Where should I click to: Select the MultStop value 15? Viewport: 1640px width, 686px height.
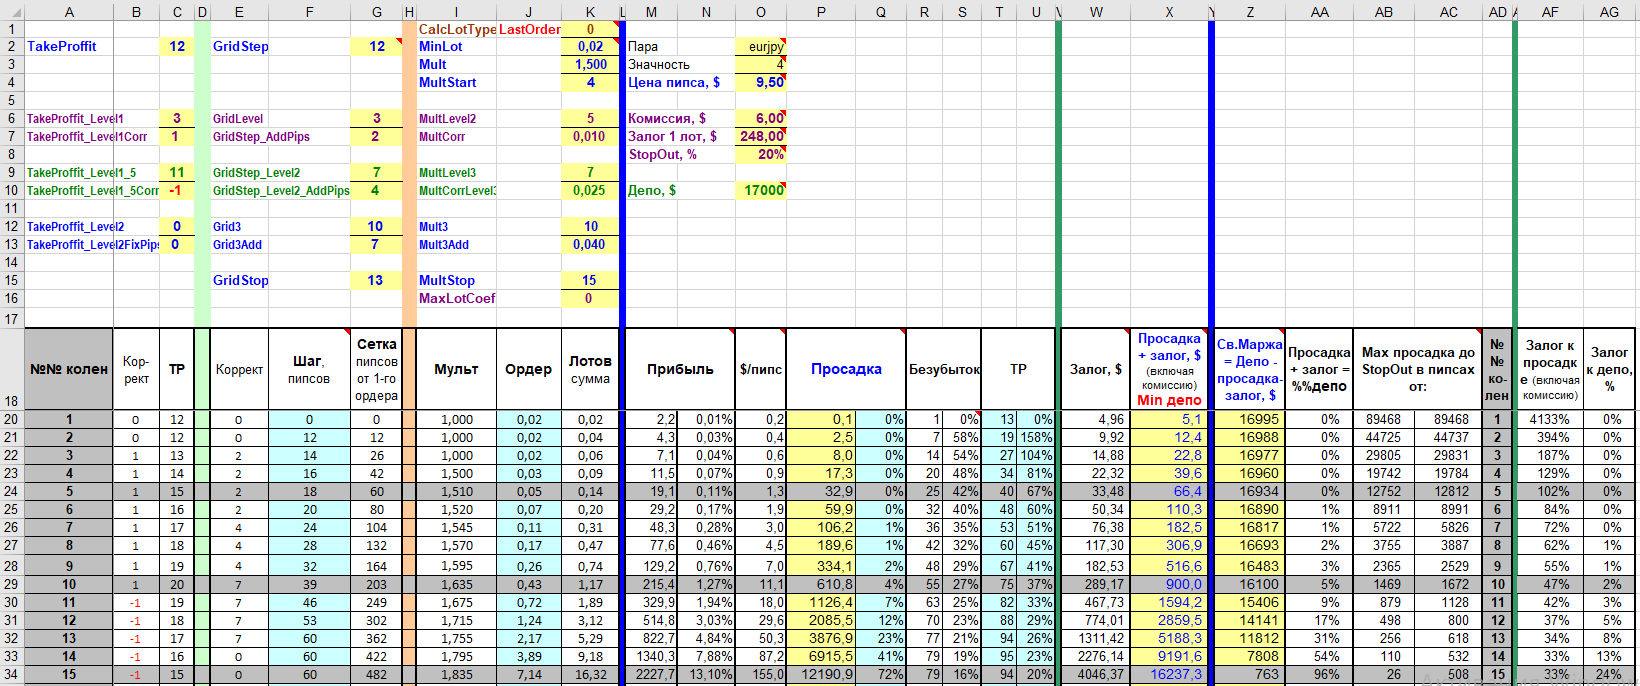[590, 280]
